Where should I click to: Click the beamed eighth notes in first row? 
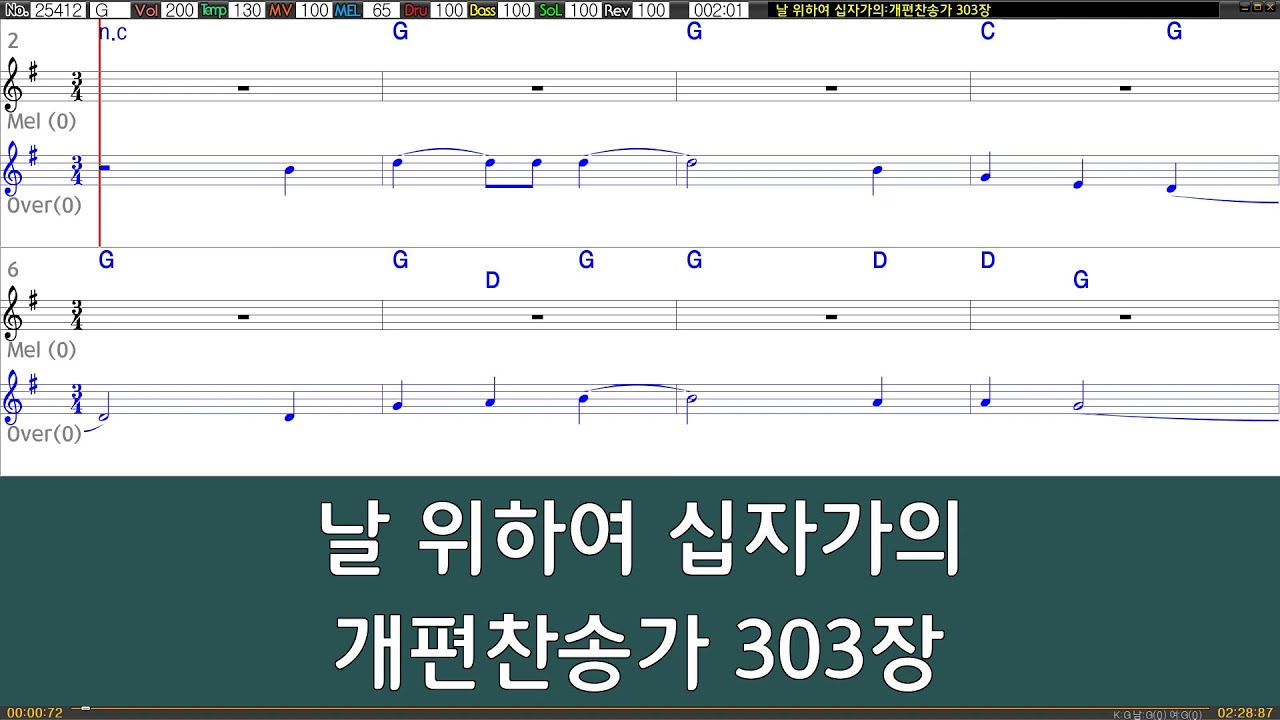point(513,171)
